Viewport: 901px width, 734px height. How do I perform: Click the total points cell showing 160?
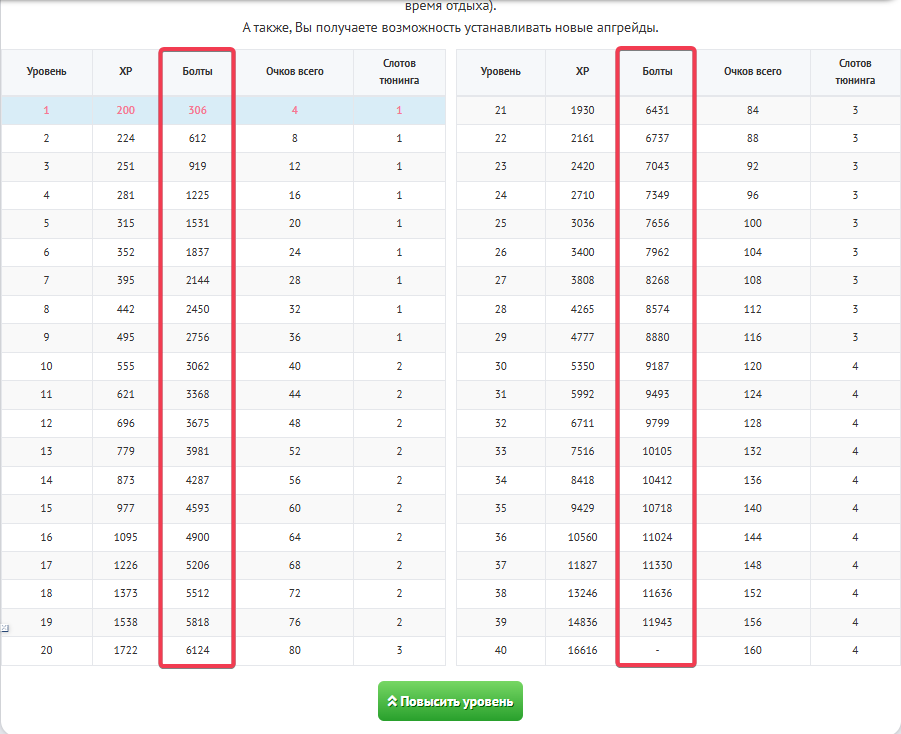click(x=753, y=651)
